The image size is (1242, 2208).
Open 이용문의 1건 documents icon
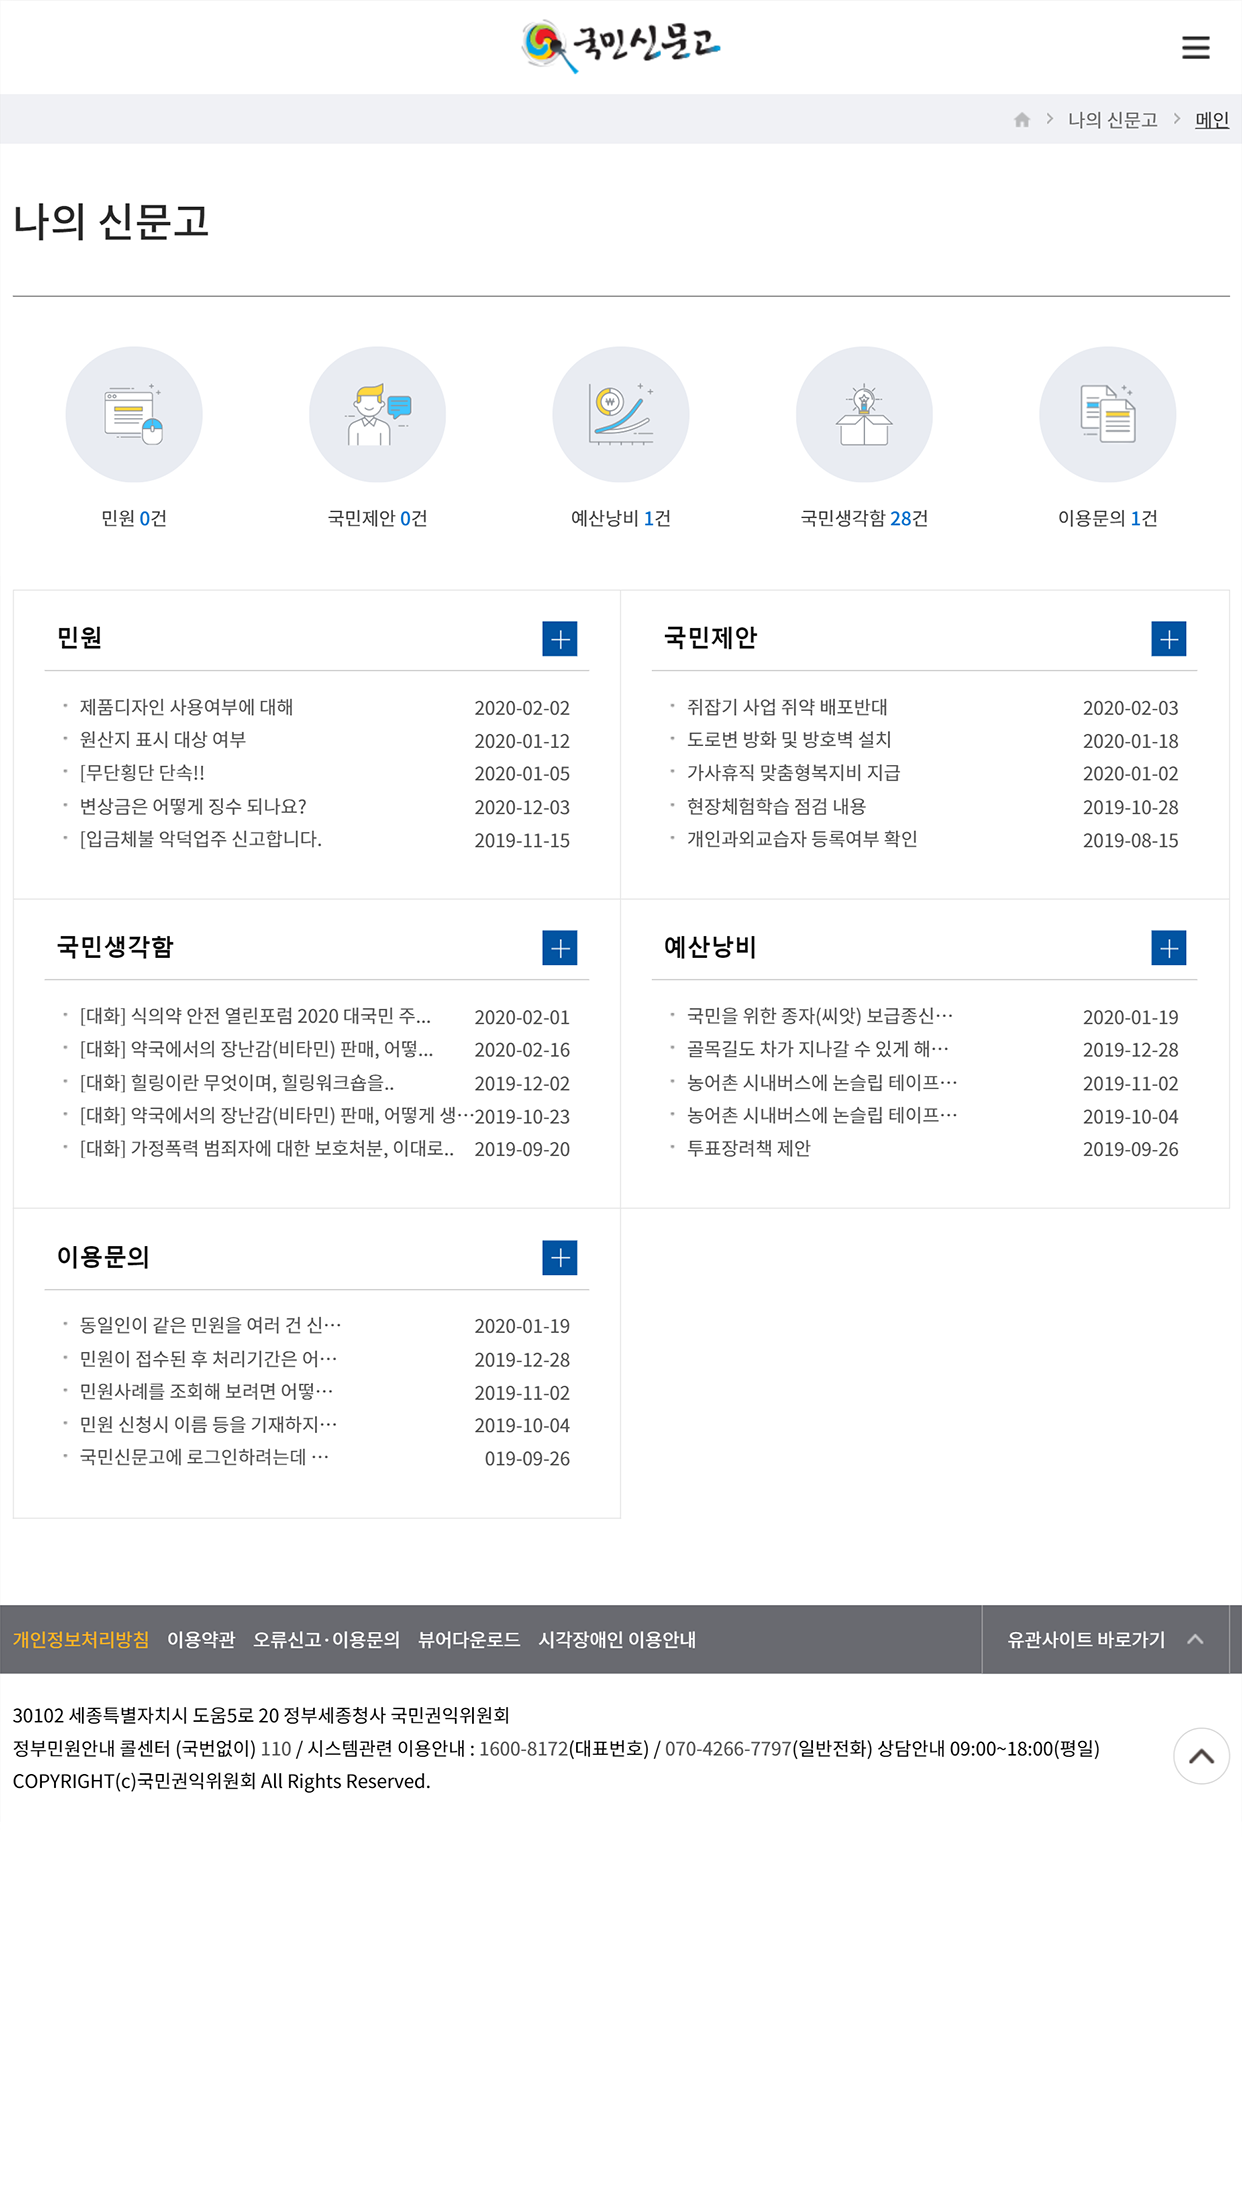tap(1107, 414)
